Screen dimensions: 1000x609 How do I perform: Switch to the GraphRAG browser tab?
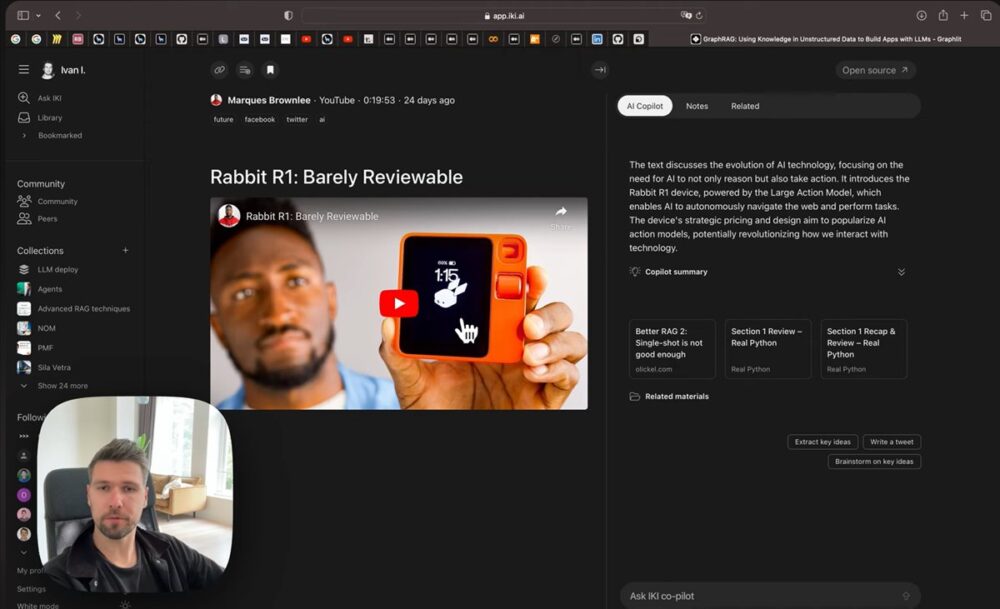coord(826,39)
